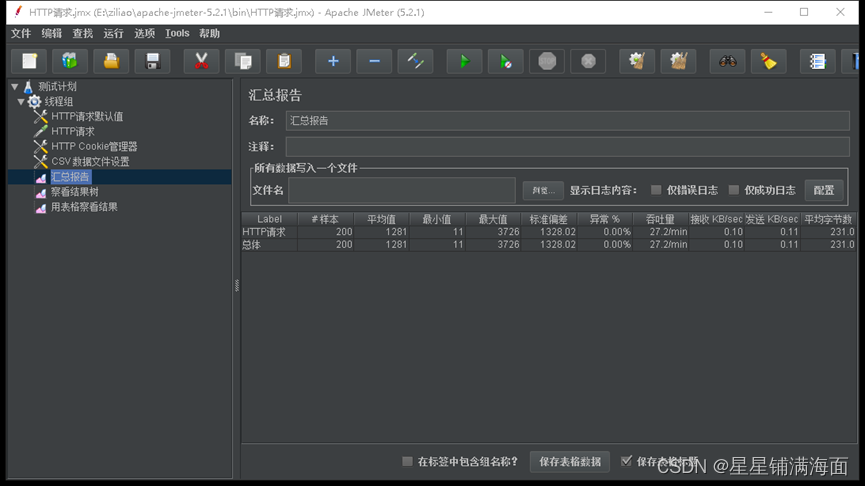
Task: Click the Cut scissors icon
Action: tap(201, 61)
